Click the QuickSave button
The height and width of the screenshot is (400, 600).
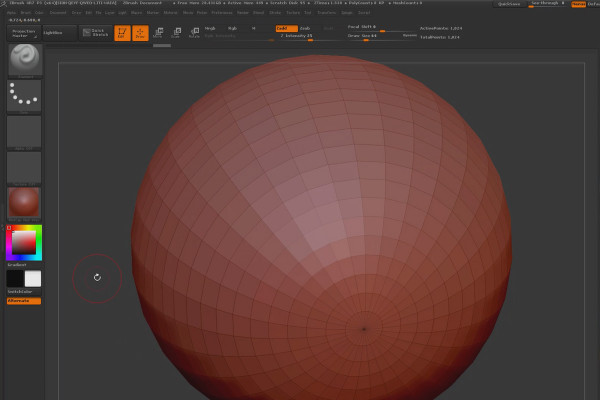(x=509, y=4)
